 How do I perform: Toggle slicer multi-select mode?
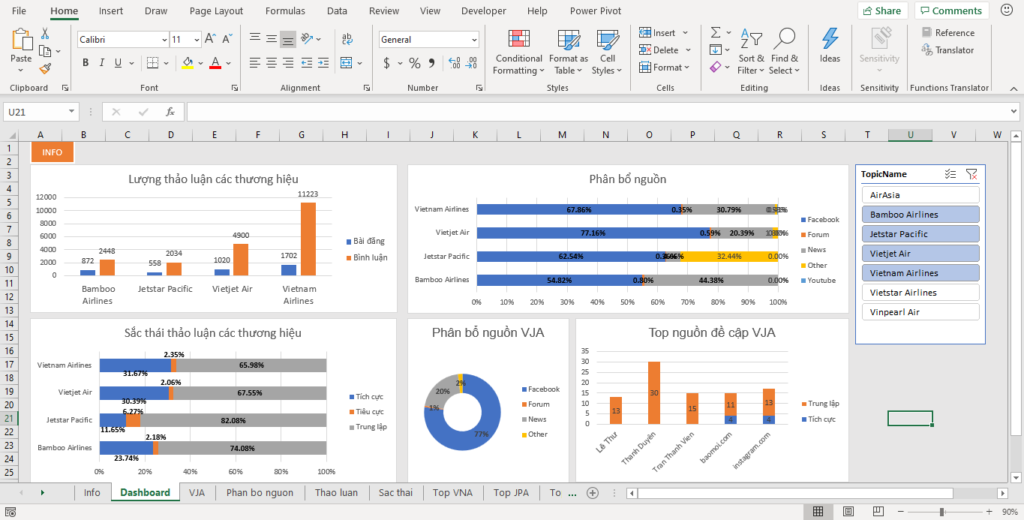pyautogui.click(x=951, y=174)
